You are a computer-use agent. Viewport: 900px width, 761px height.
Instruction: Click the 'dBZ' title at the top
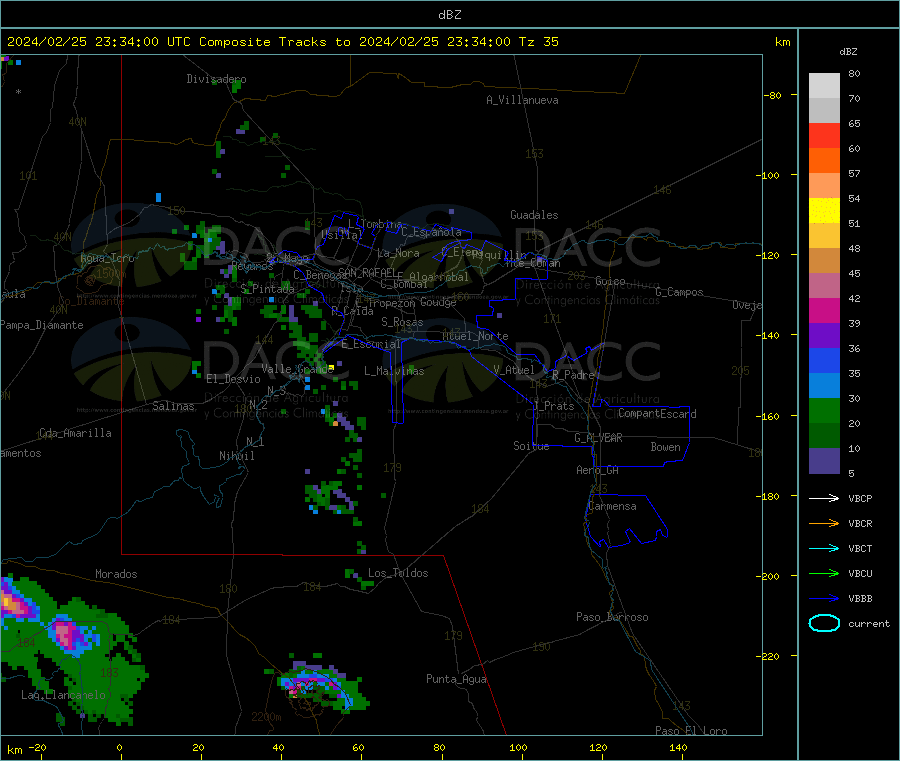click(449, 15)
